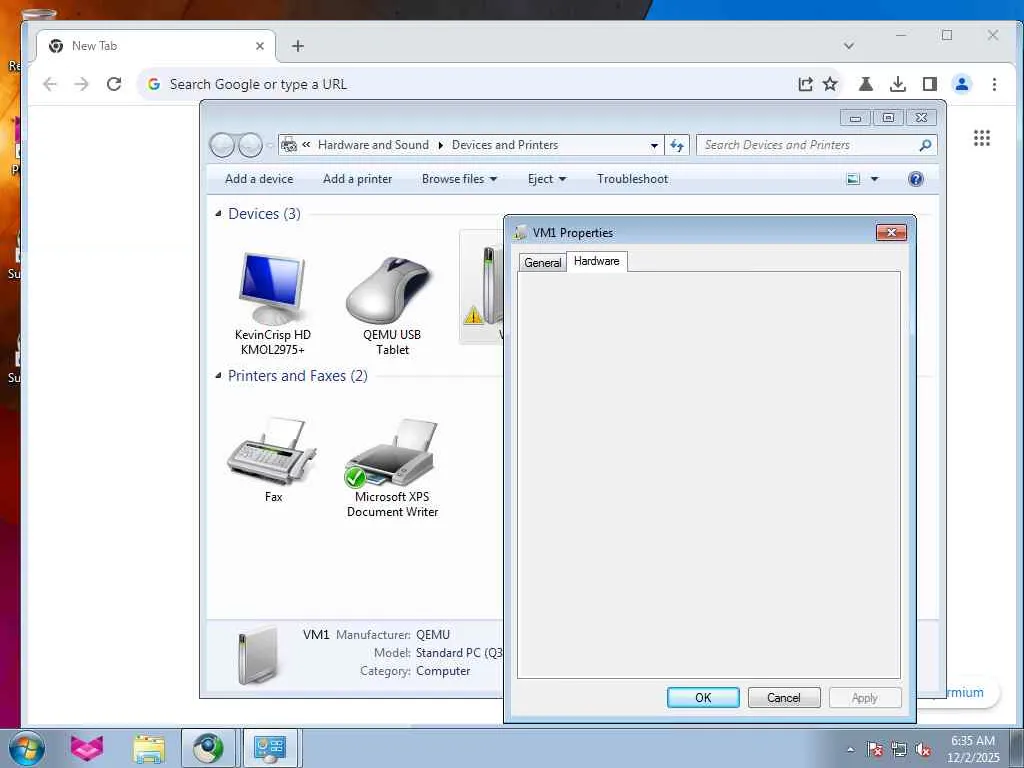Open Eject dropdown
1024x768 pixels.
click(547, 179)
